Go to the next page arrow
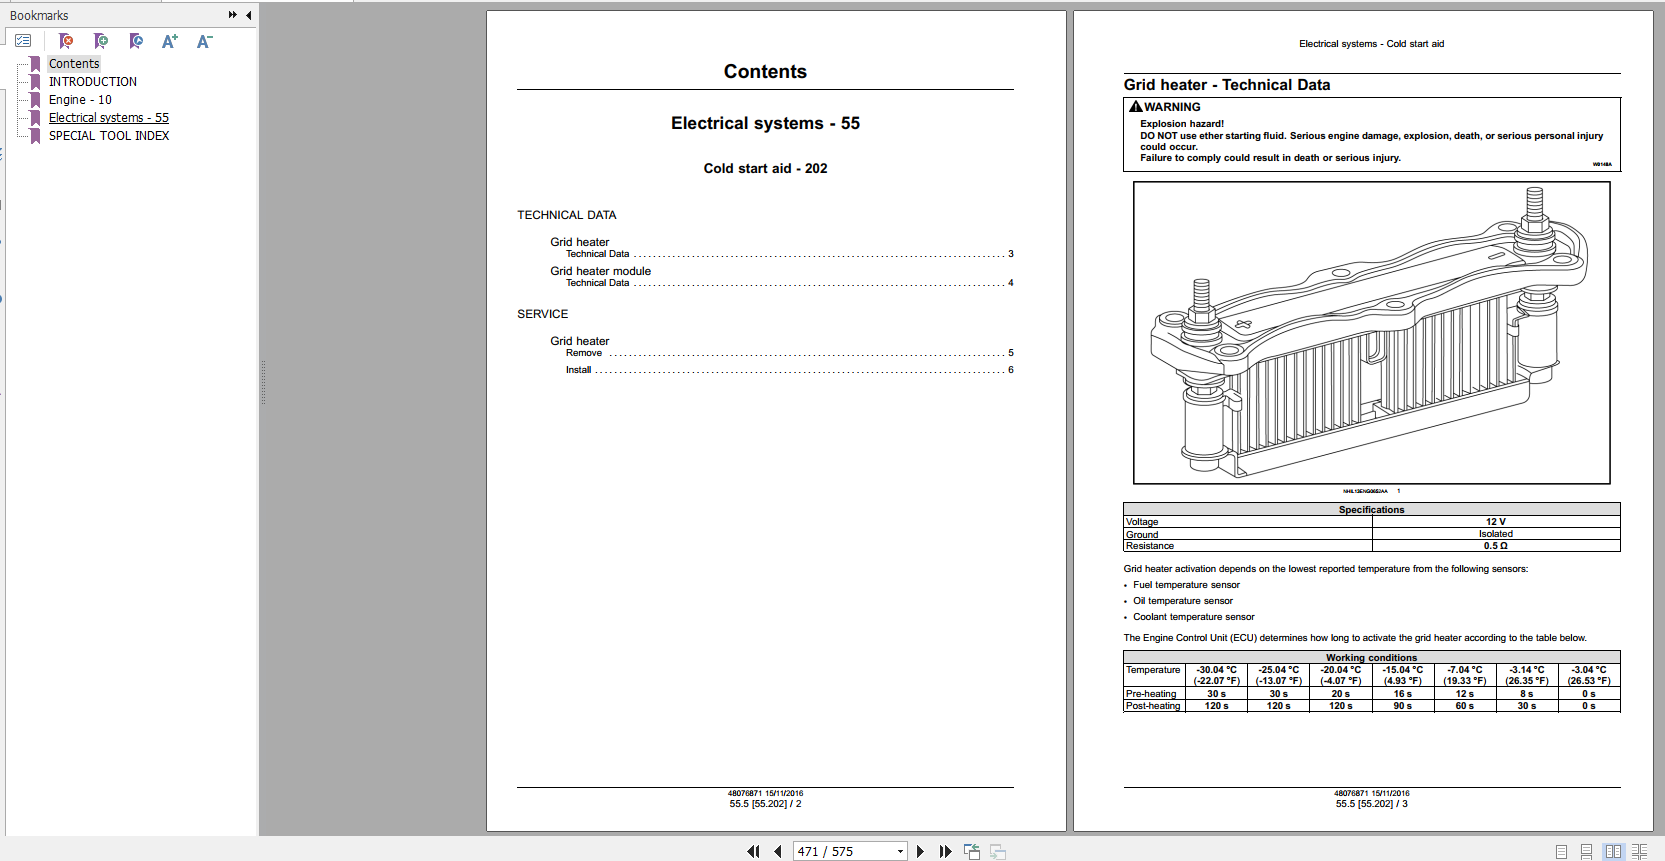This screenshot has width=1665, height=861. pos(920,851)
